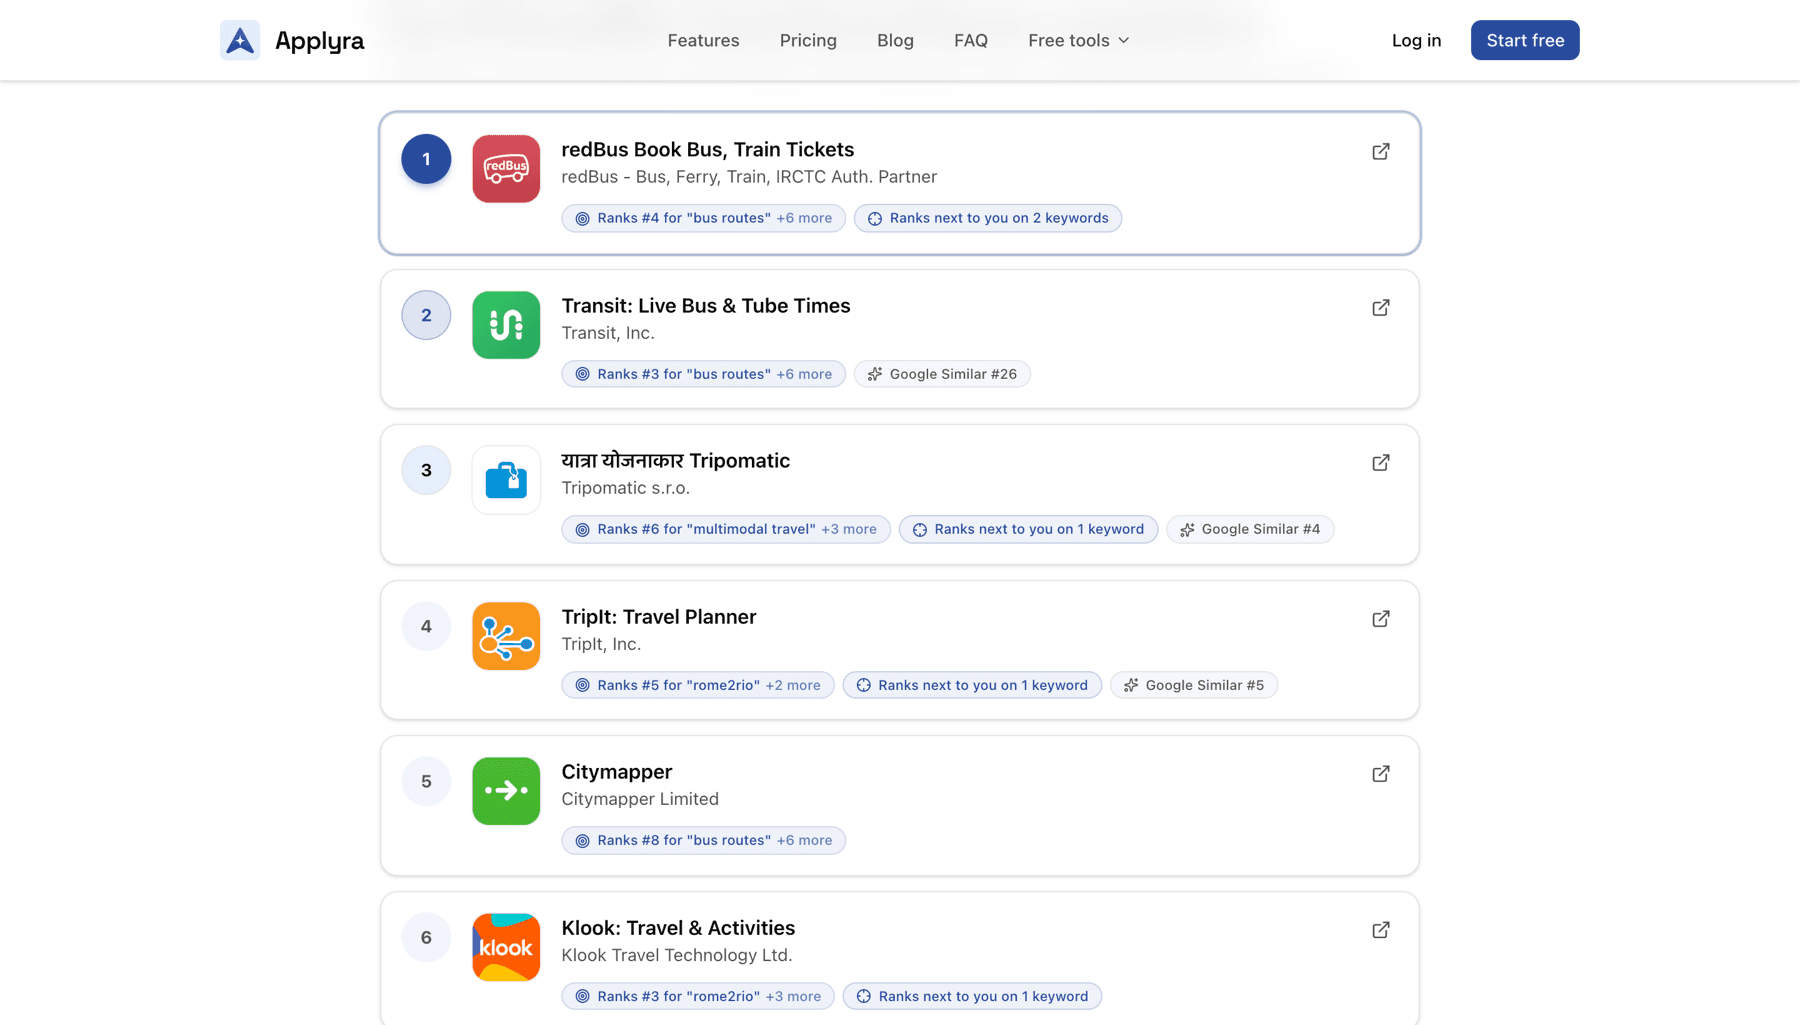
Task: Go to the Pricing page
Action: [x=808, y=40]
